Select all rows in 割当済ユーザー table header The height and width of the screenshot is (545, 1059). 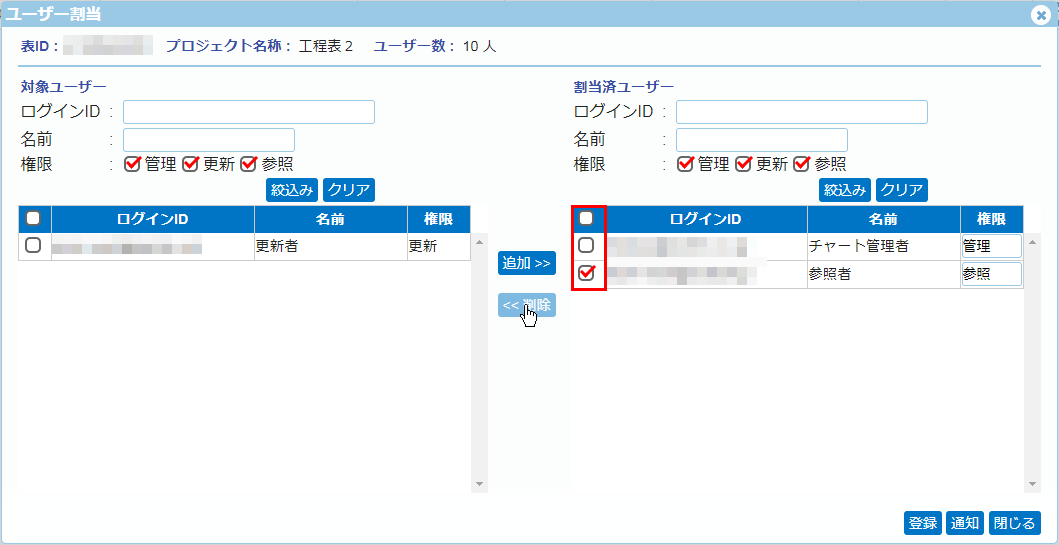click(x=587, y=218)
